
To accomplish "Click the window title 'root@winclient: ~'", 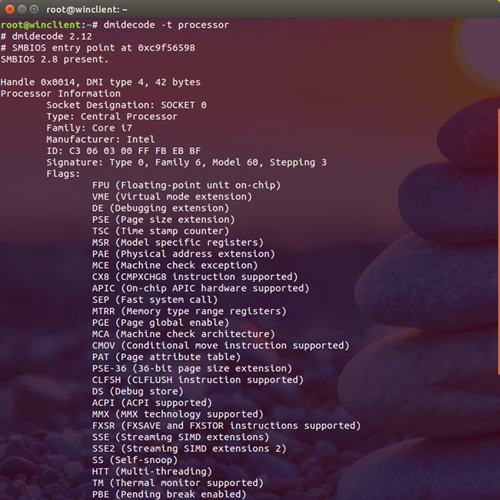I will tap(87, 10).
